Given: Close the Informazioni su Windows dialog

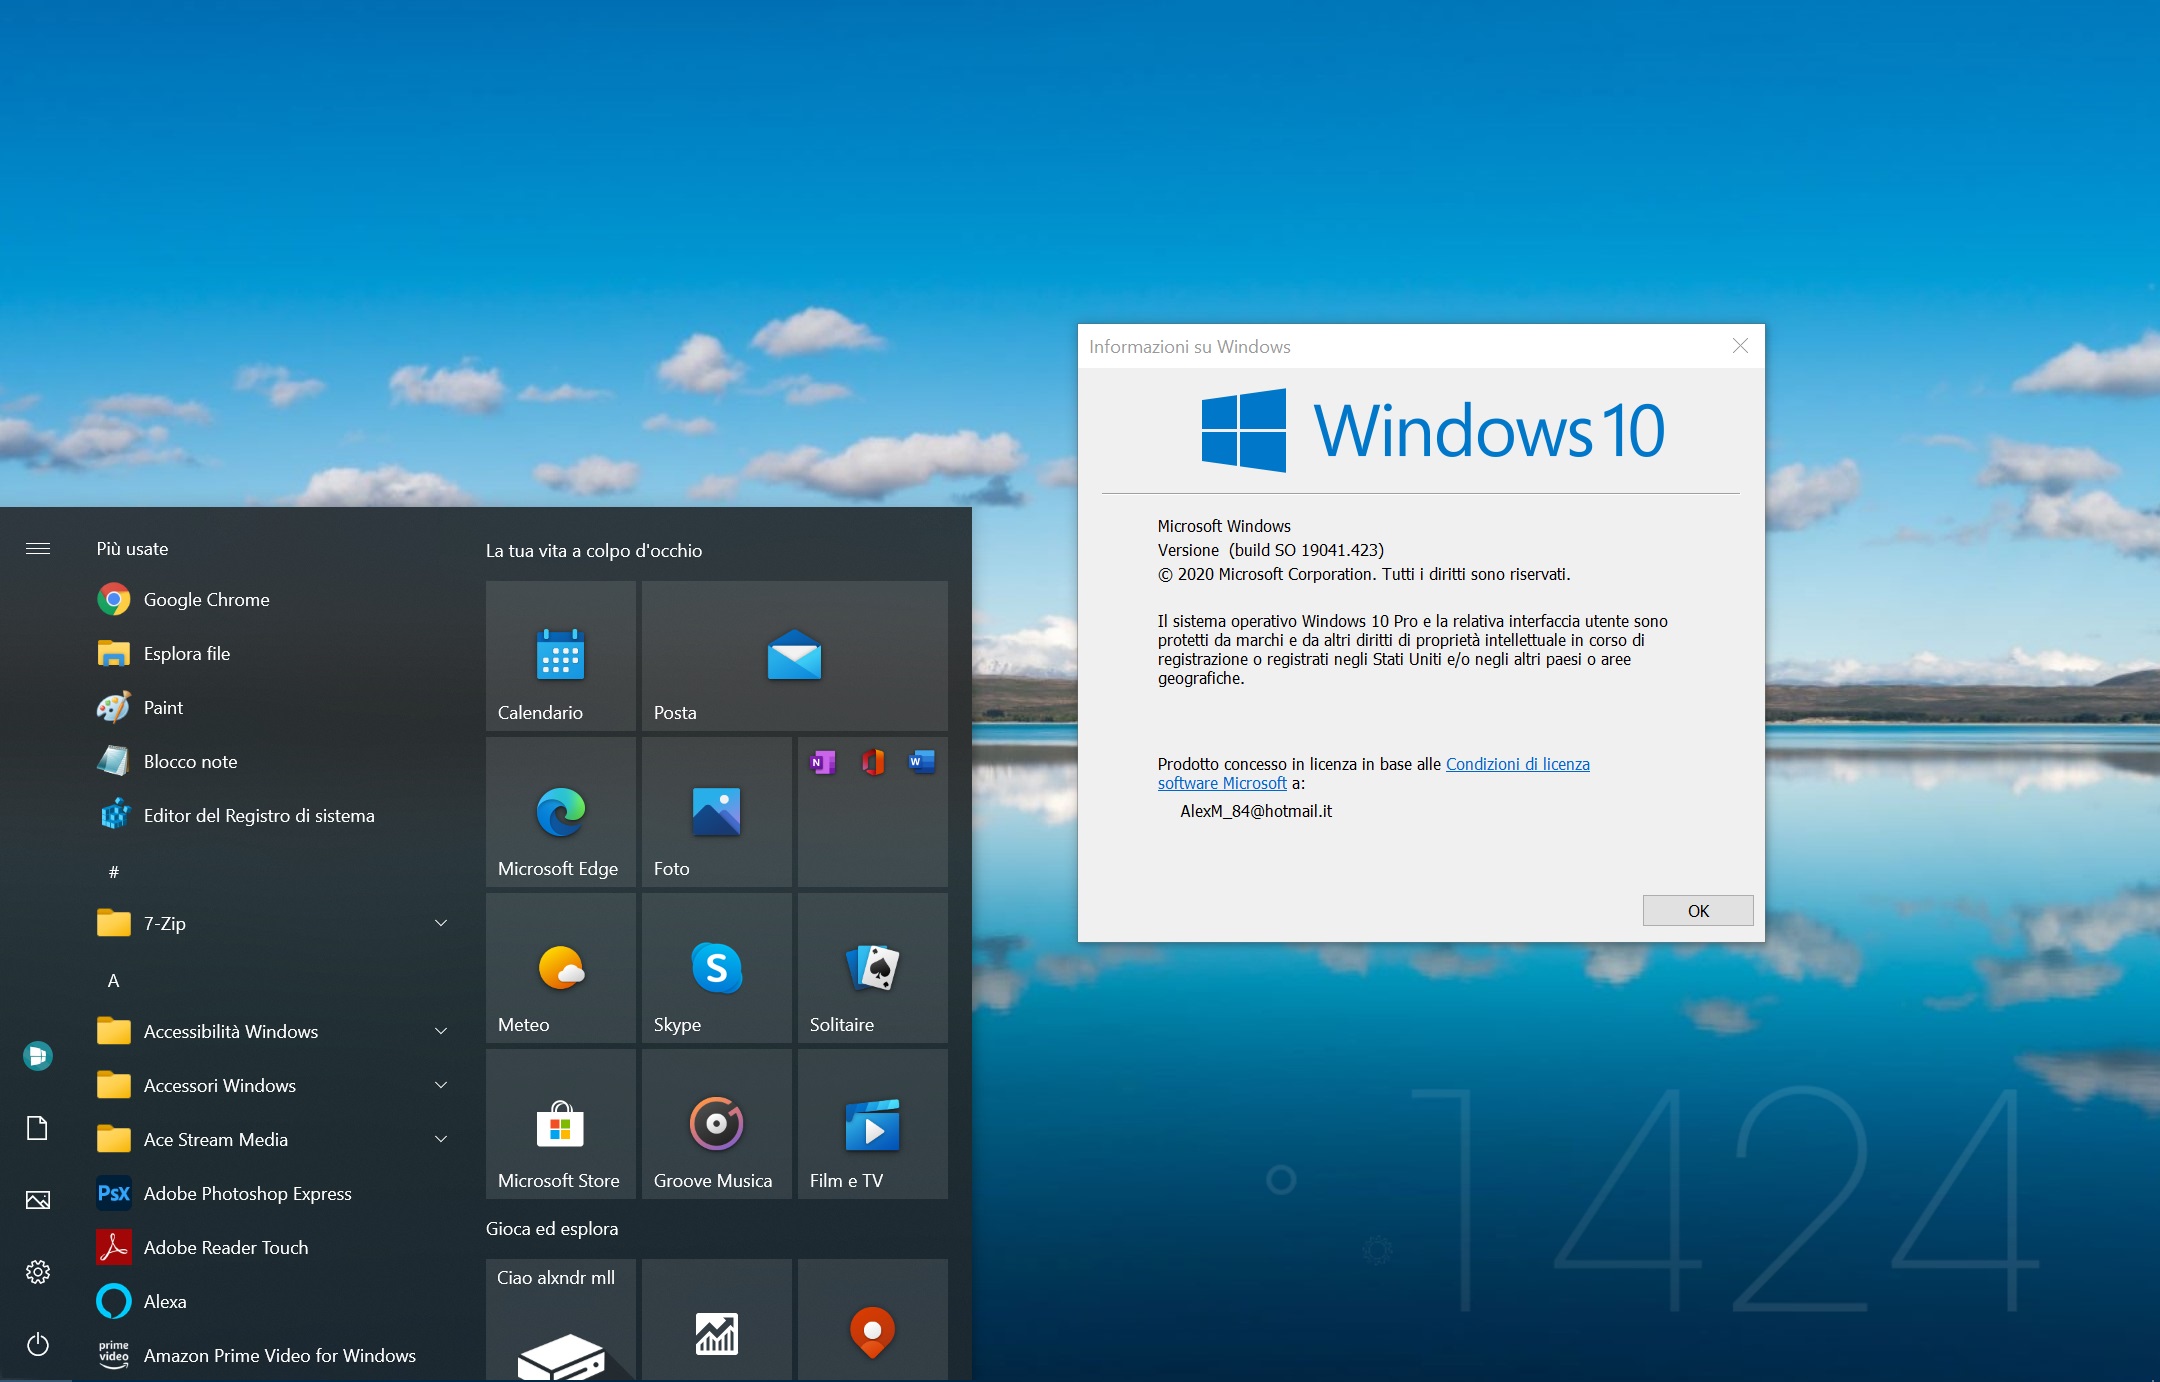Looking at the screenshot, I should click(1740, 346).
